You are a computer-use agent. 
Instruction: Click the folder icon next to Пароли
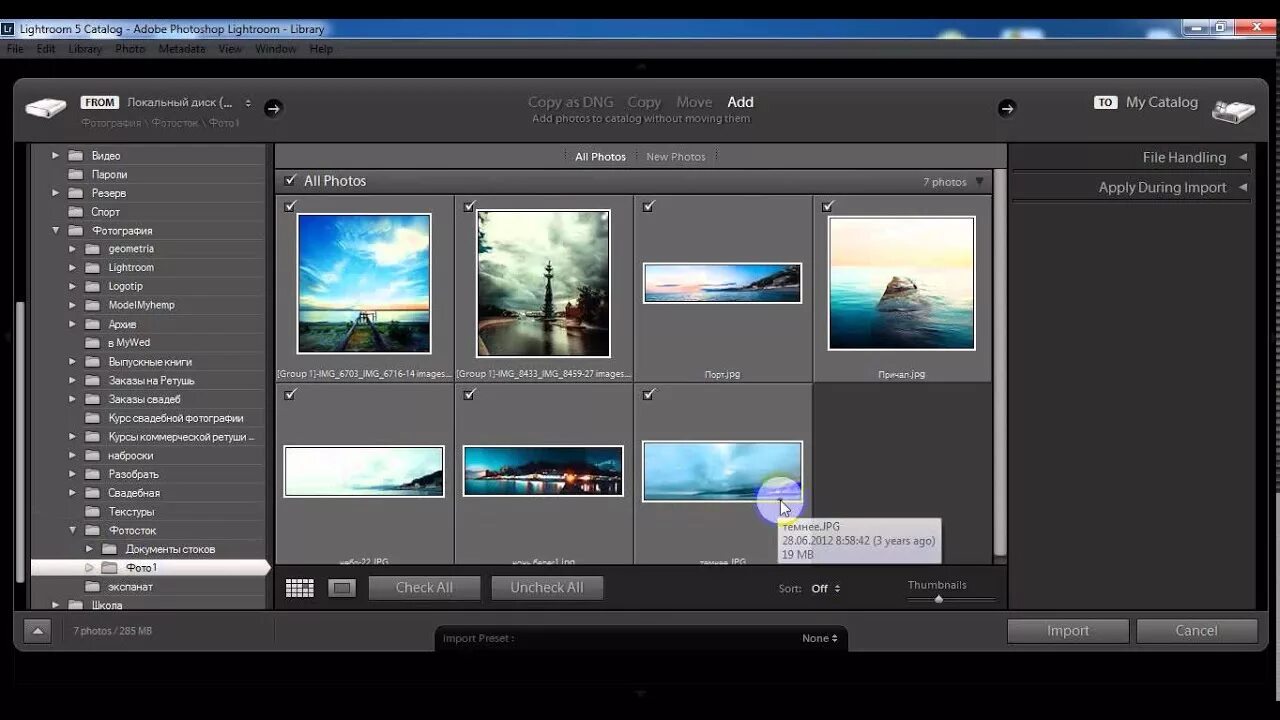pyautogui.click(x=75, y=174)
